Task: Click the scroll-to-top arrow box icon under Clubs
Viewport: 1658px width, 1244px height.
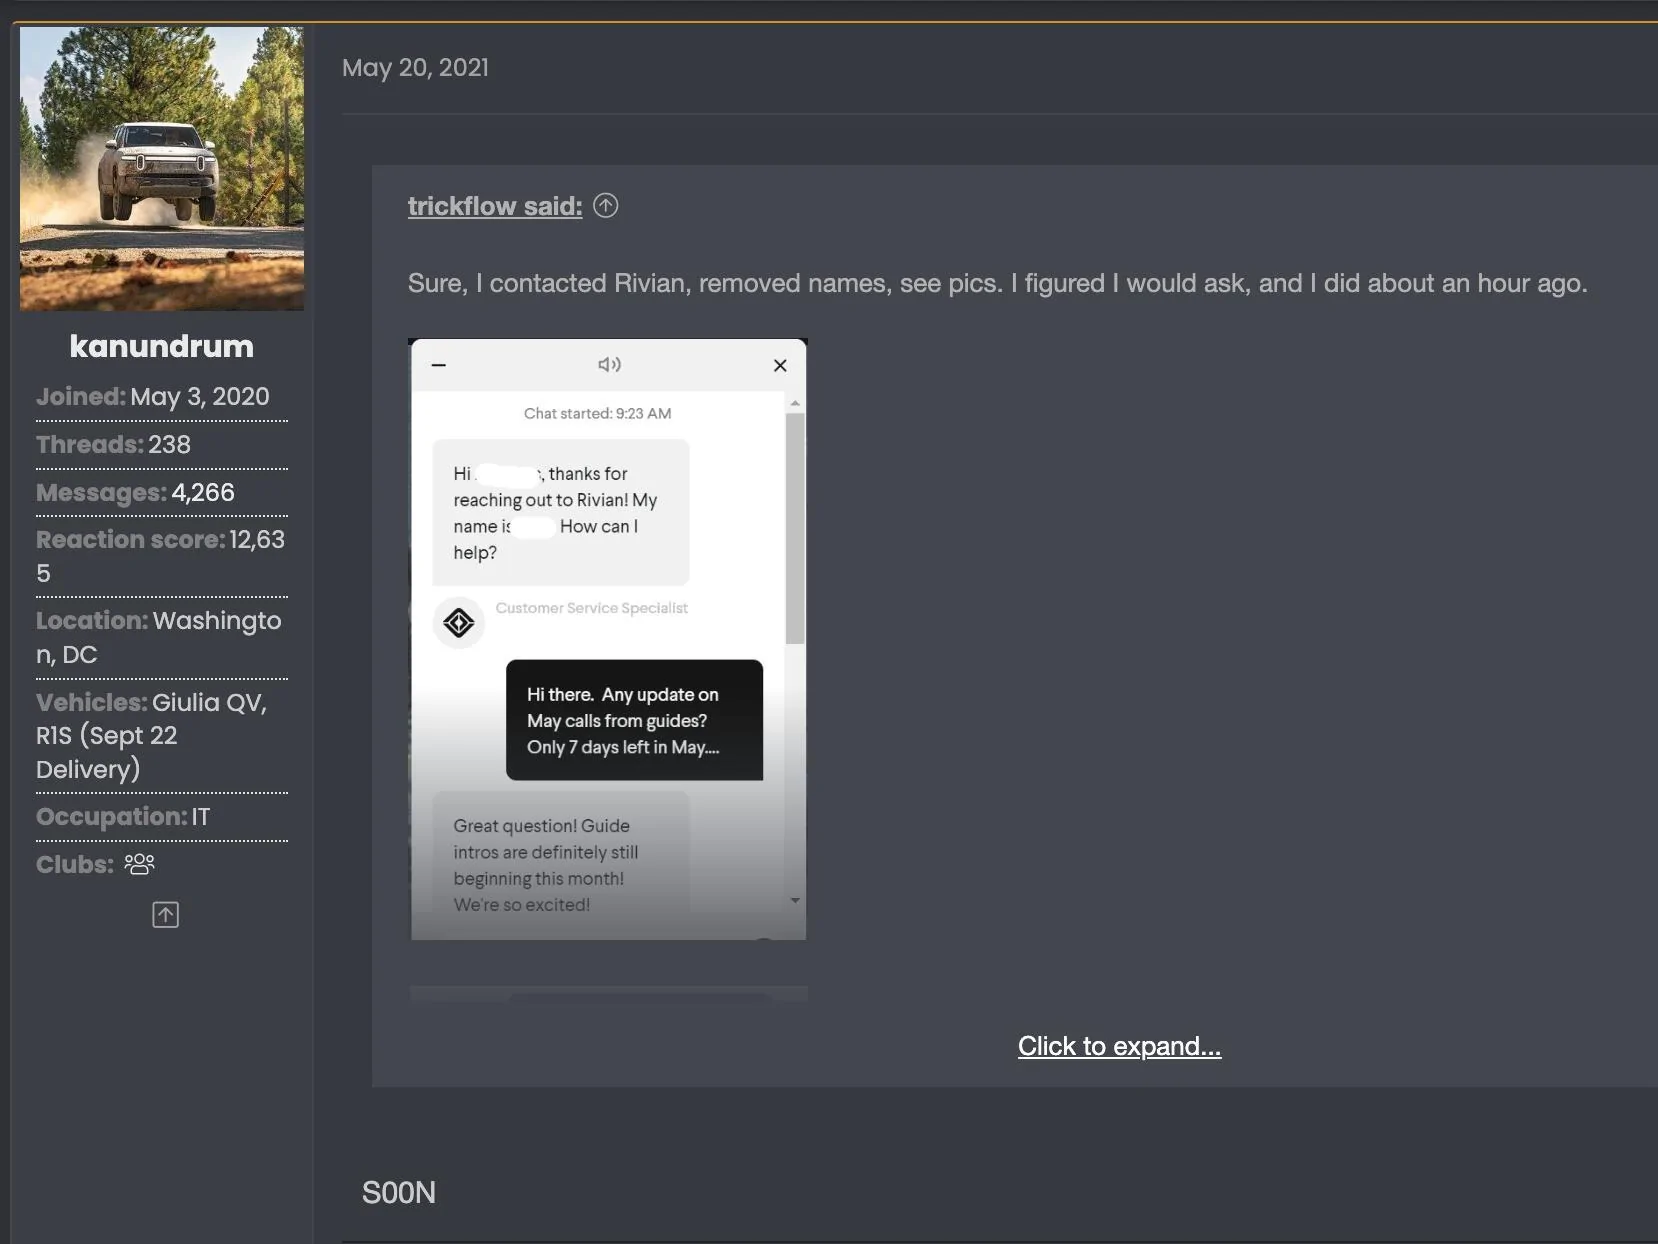Action: tap(166, 915)
